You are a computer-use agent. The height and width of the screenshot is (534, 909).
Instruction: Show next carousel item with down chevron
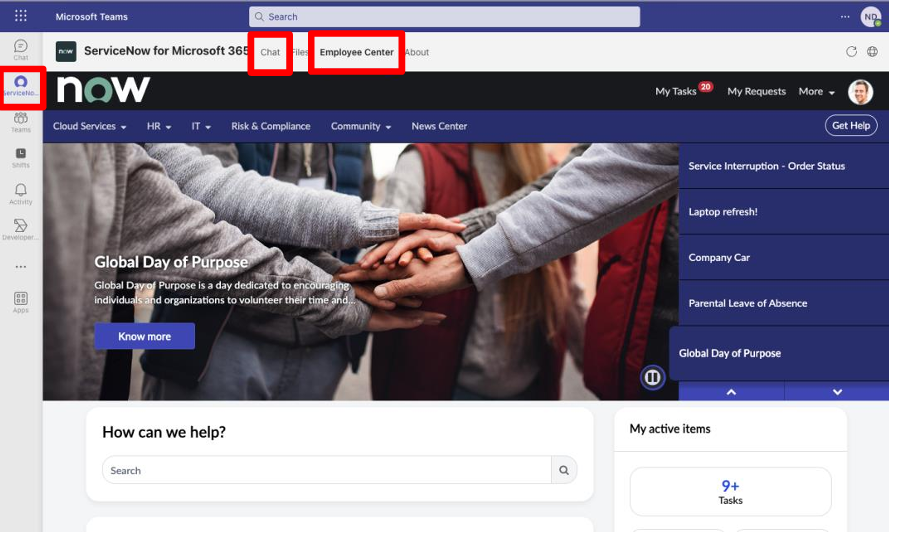837,392
